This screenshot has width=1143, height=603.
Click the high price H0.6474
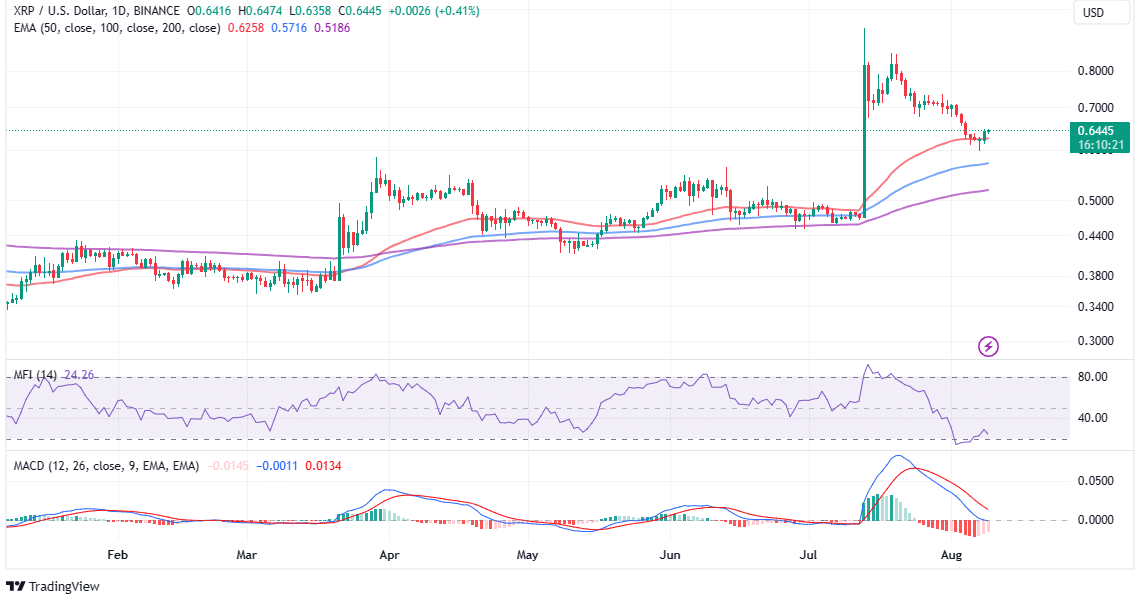pyautogui.click(x=260, y=11)
